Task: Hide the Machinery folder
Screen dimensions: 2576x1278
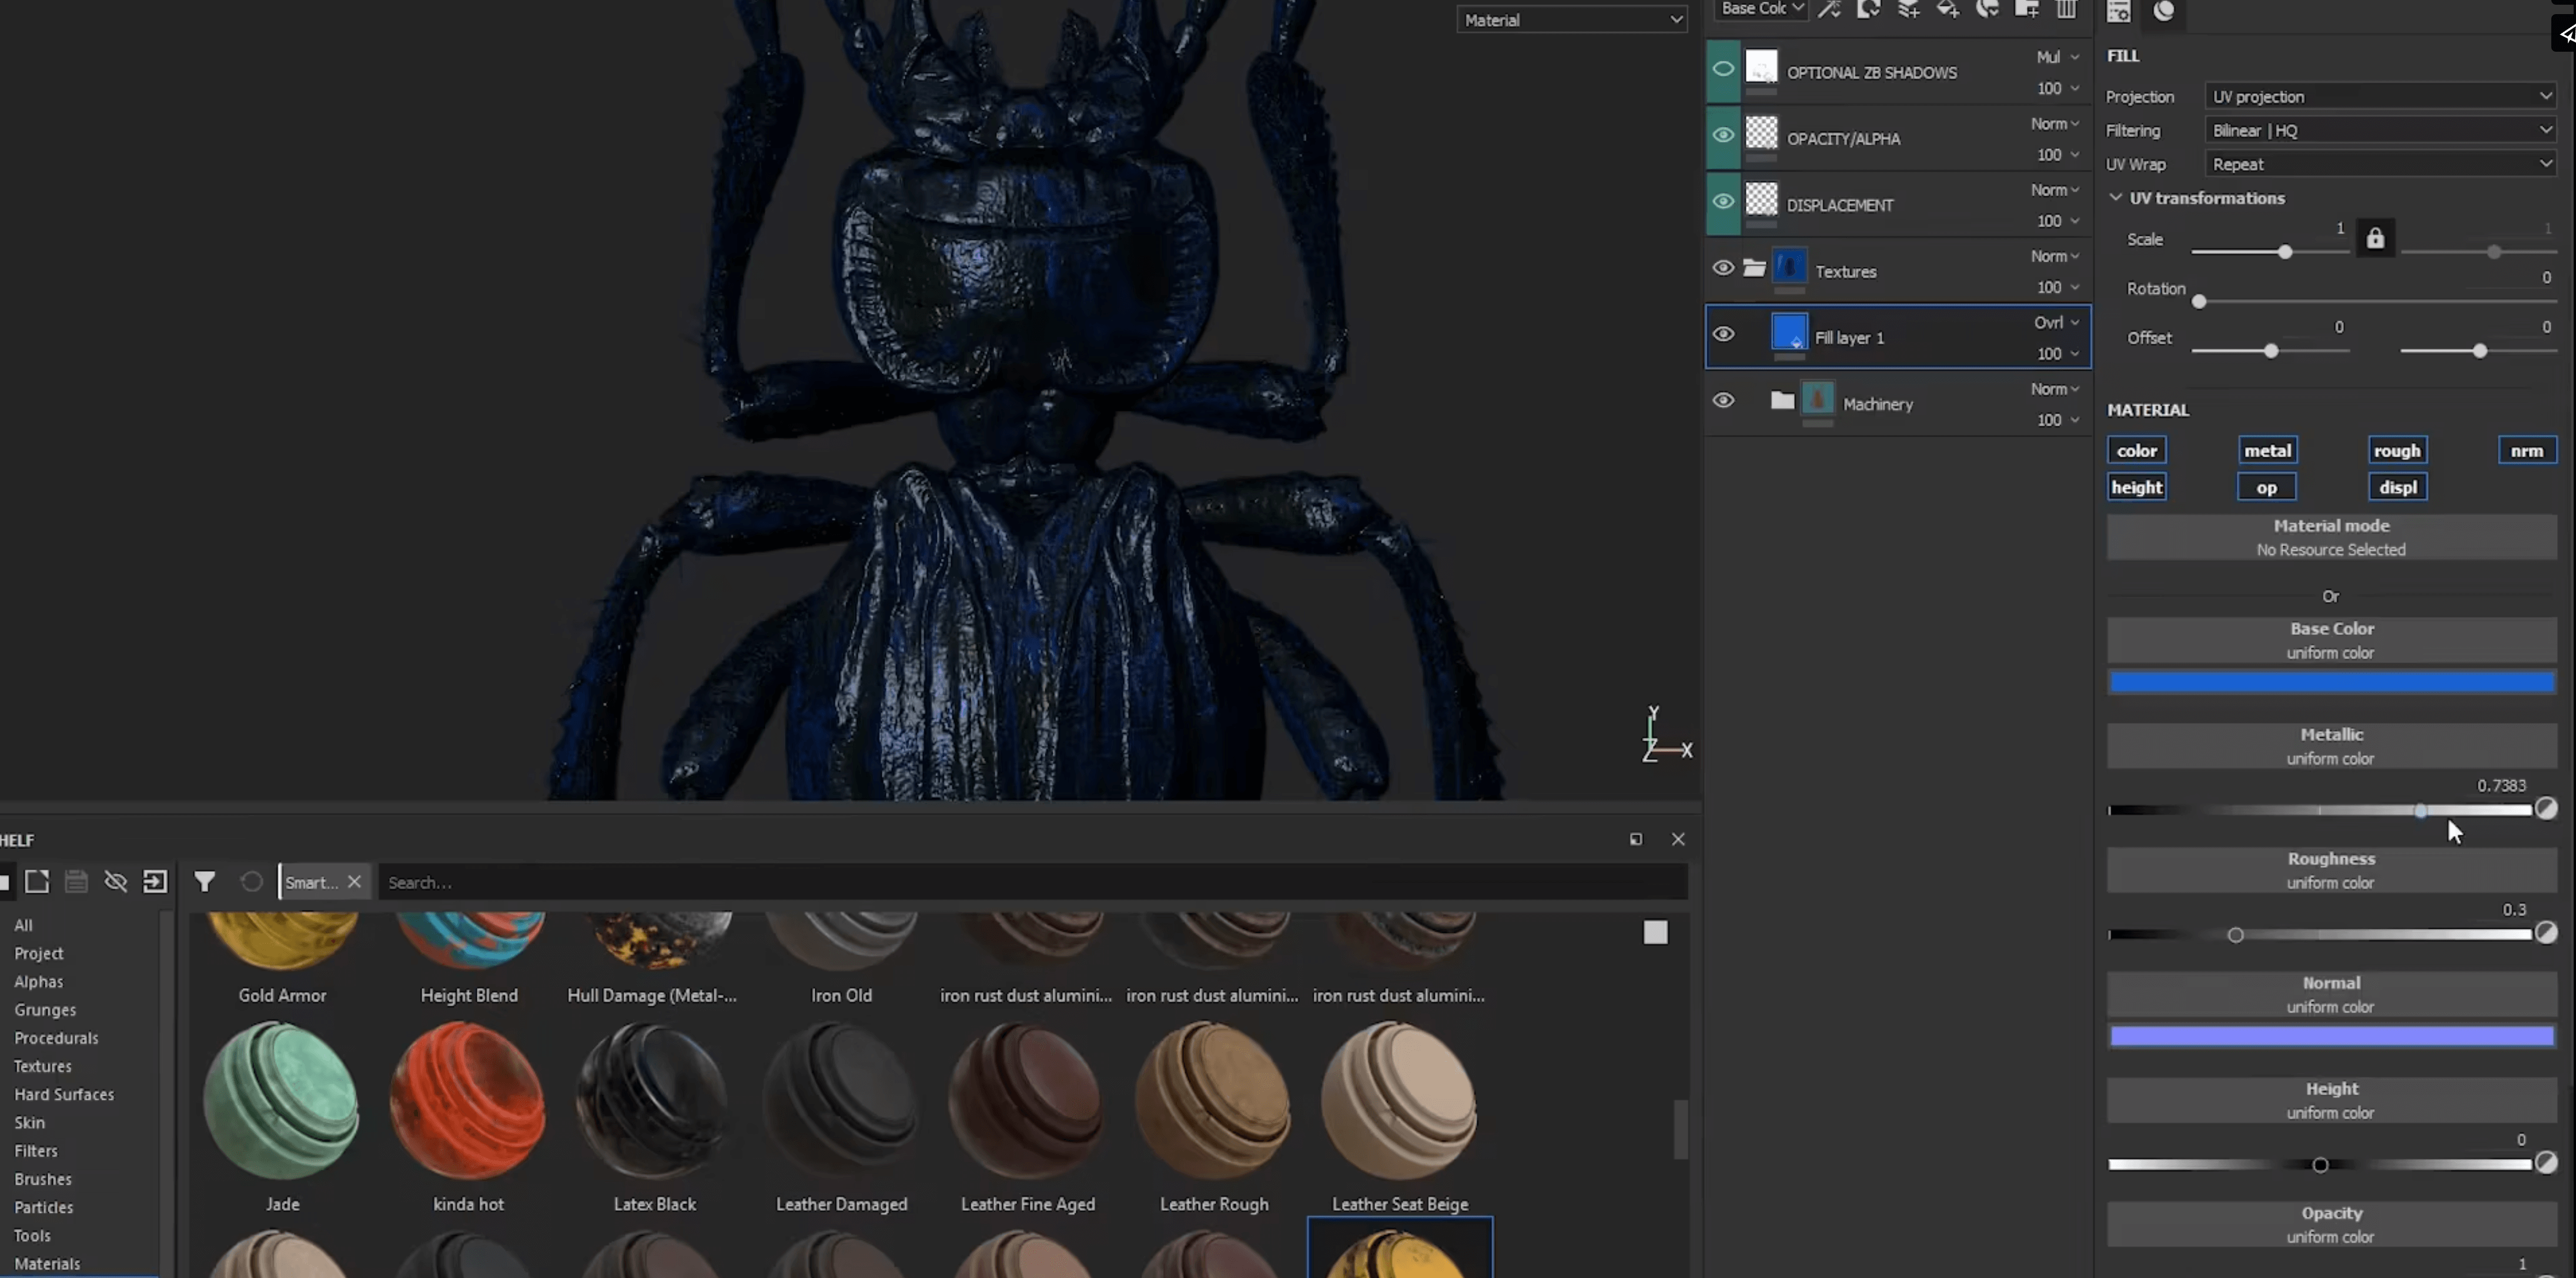Action: tap(1723, 400)
